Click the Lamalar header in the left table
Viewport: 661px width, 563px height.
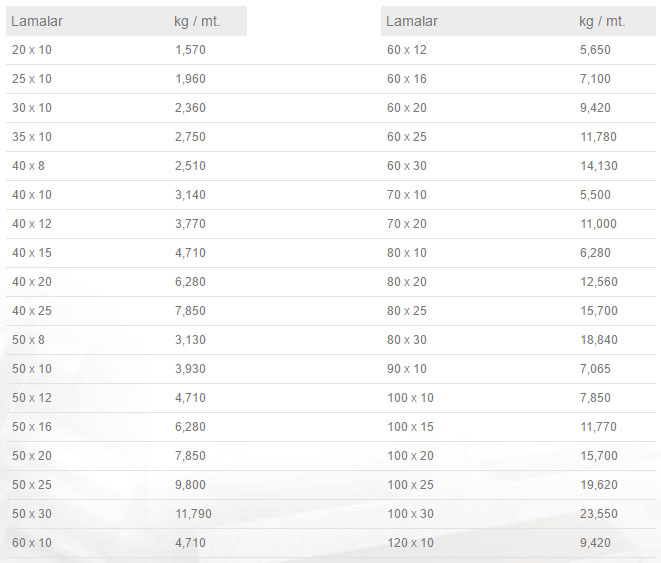37,21
